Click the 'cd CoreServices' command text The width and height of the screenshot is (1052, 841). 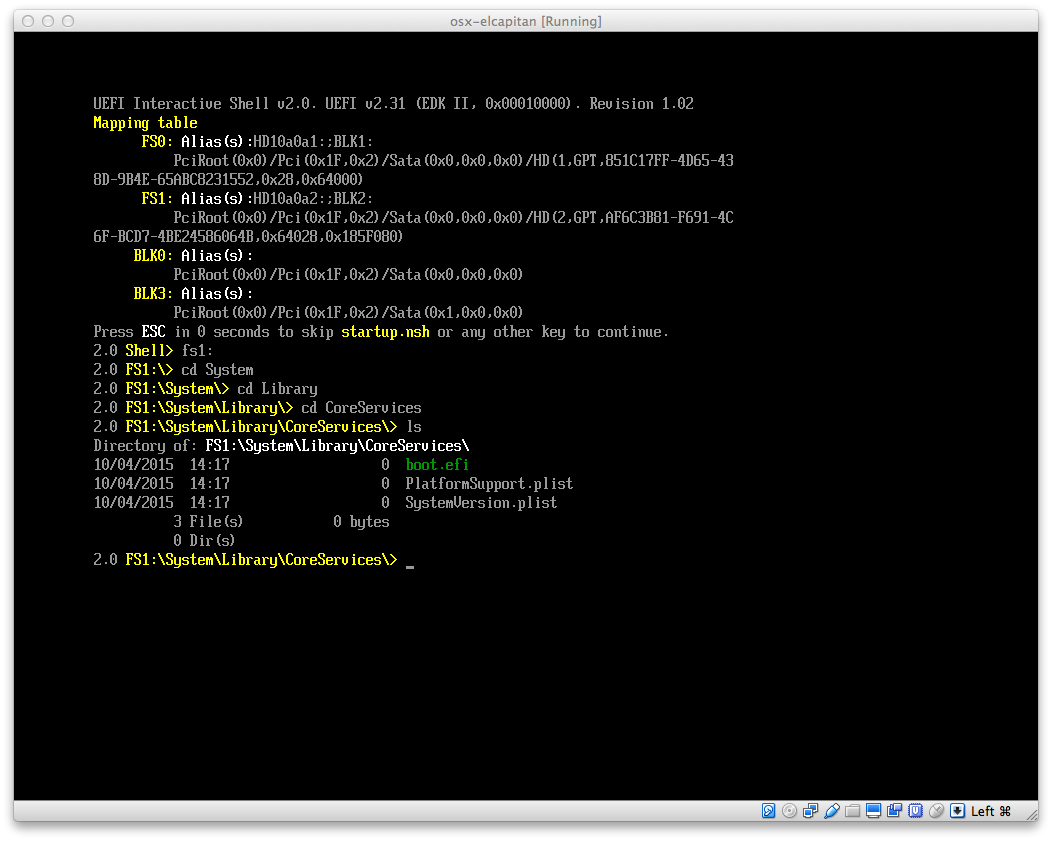click(x=361, y=408)
